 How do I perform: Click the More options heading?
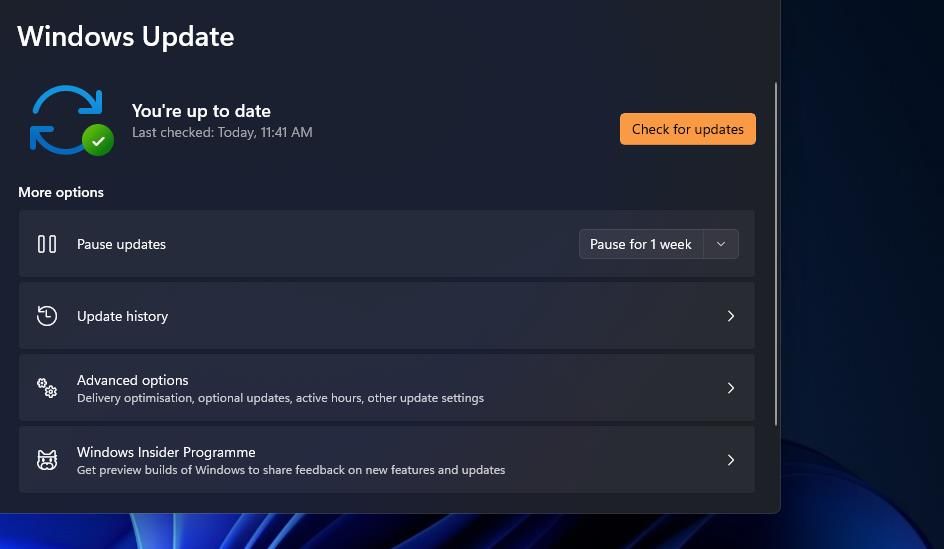click(61, 192)
